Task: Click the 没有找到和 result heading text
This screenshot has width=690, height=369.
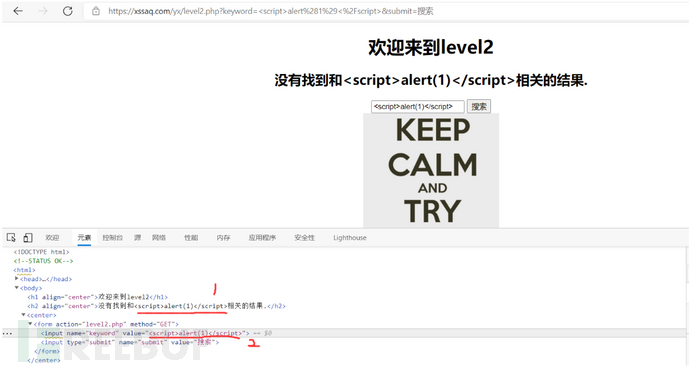Action: pos(431,80)
